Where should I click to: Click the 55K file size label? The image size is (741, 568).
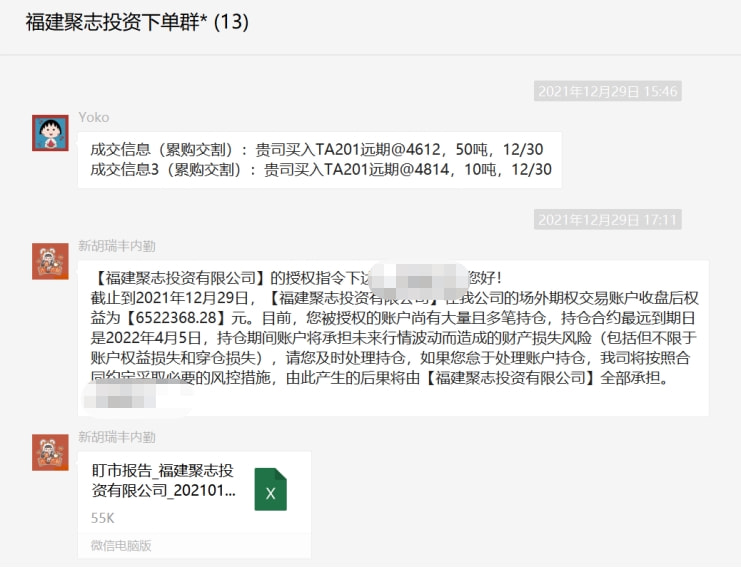click(102, 518)
